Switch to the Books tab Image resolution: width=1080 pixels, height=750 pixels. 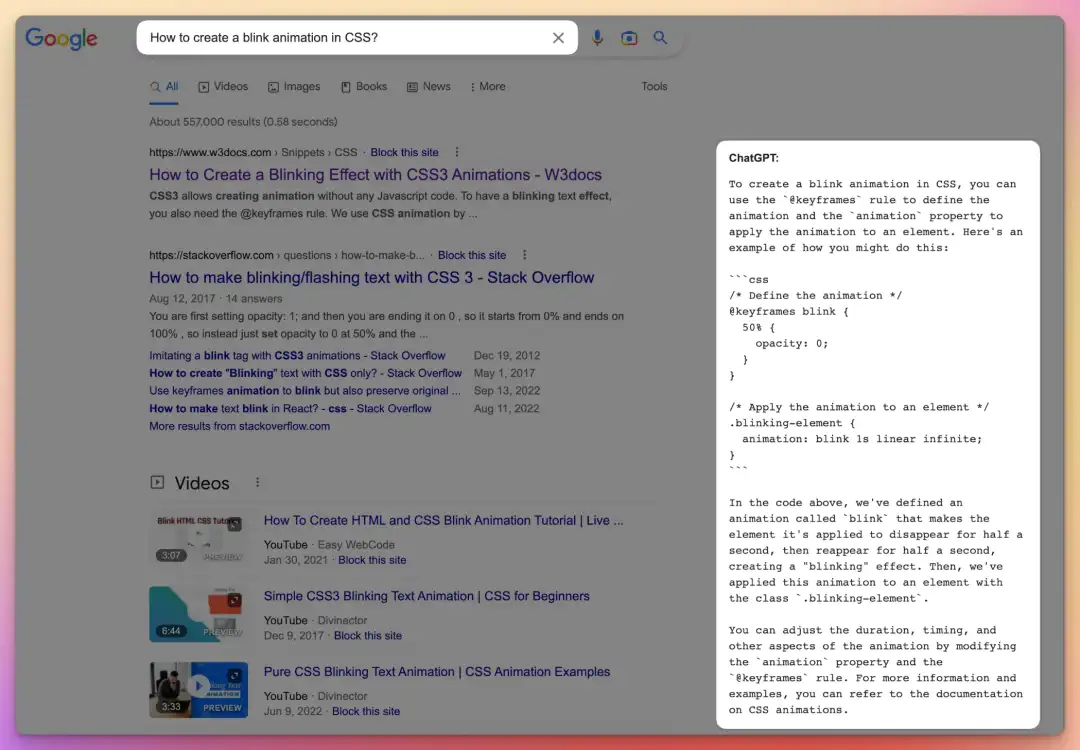(x=364, y=87)
